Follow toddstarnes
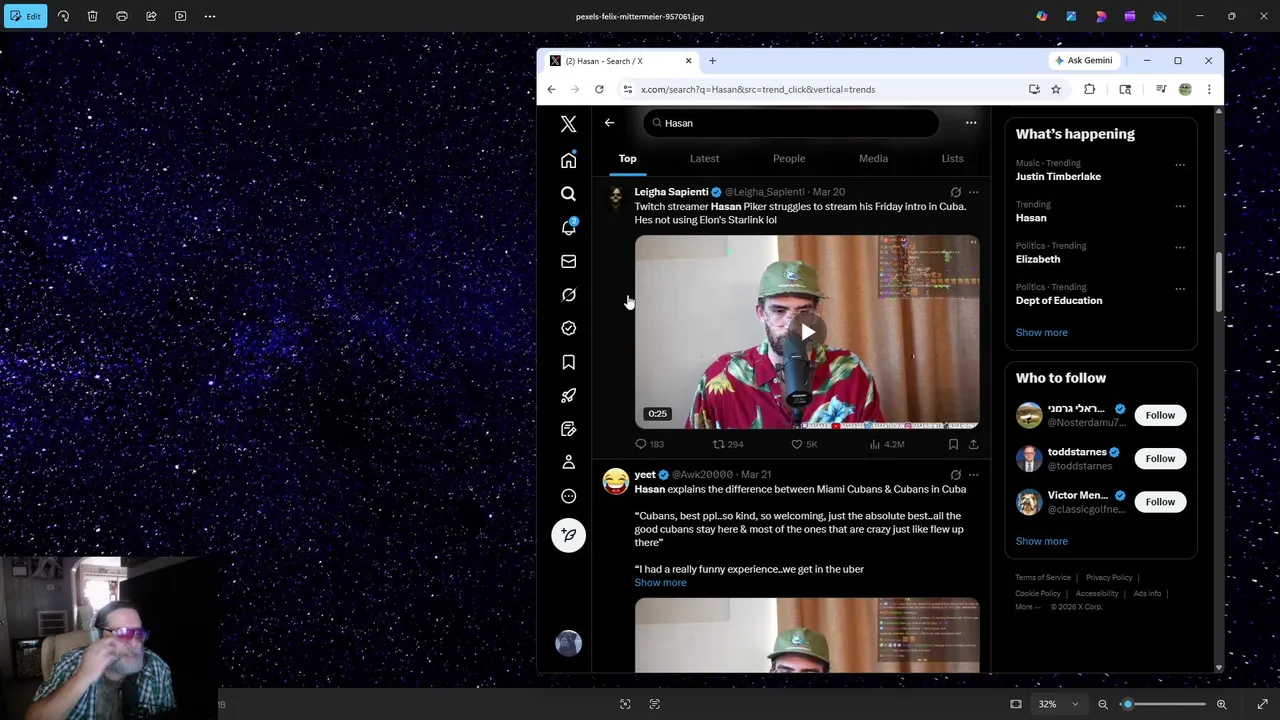This screenshot has height=720, width=1280. [x=1160, y=458]
